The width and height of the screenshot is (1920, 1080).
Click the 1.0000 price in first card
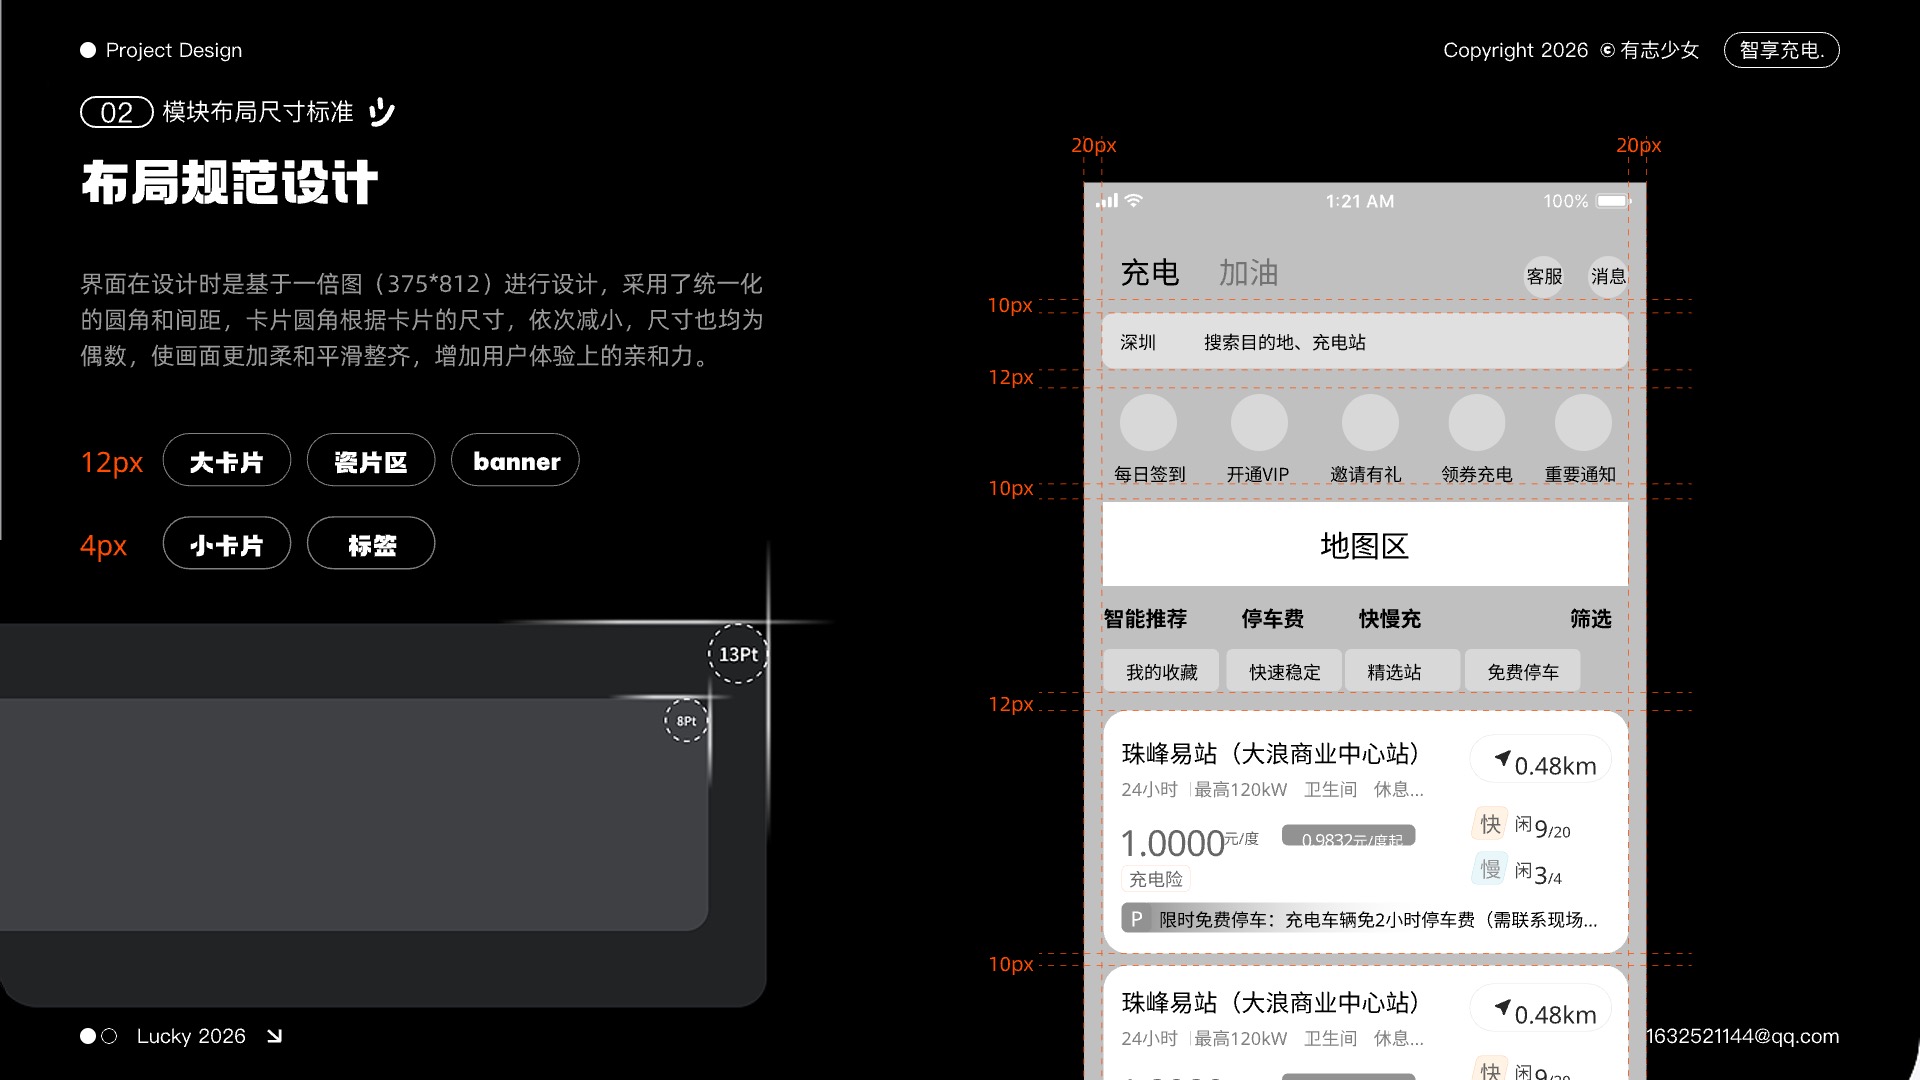point(1173,843)
